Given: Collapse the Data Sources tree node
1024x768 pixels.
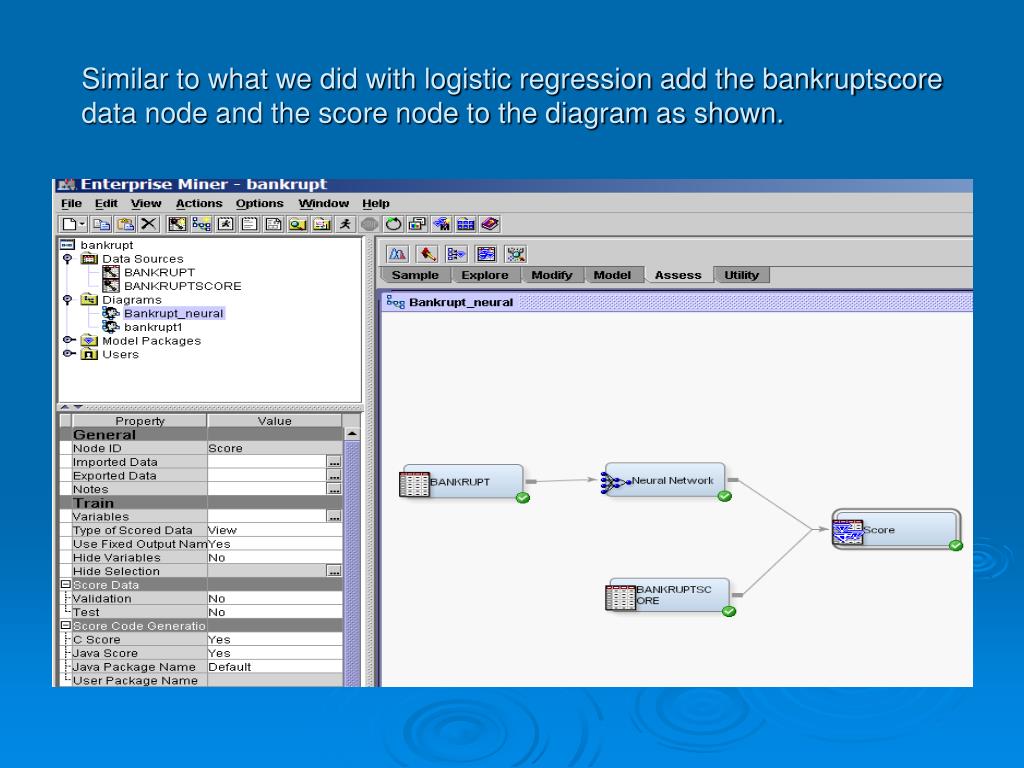Looking at the screenshot, I should coord(67,259).
